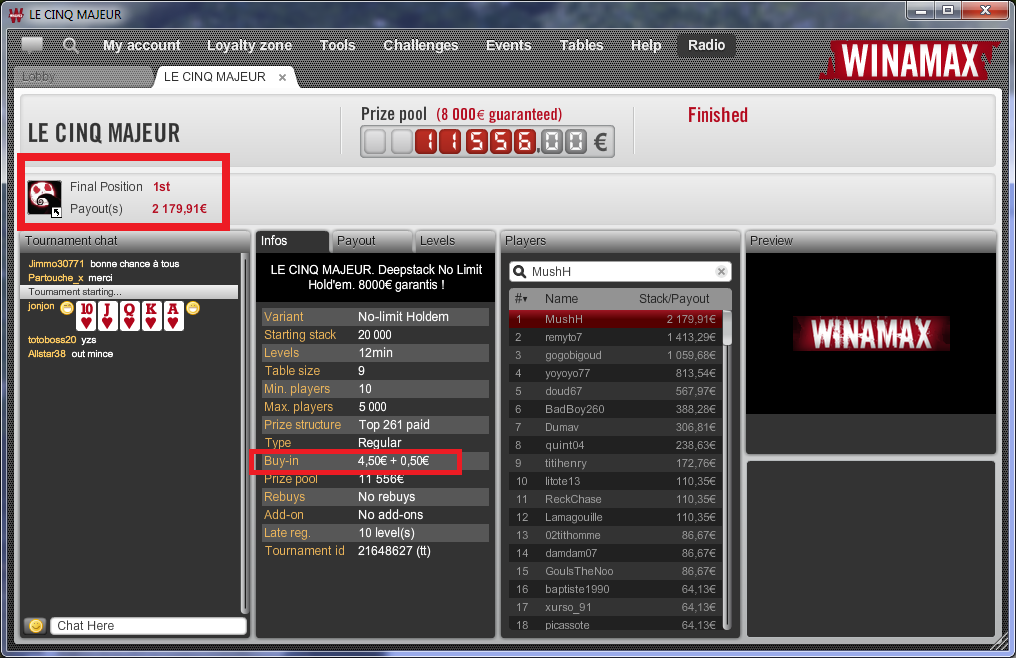
Task: Select player row BadBoy260
Action: 616,409
